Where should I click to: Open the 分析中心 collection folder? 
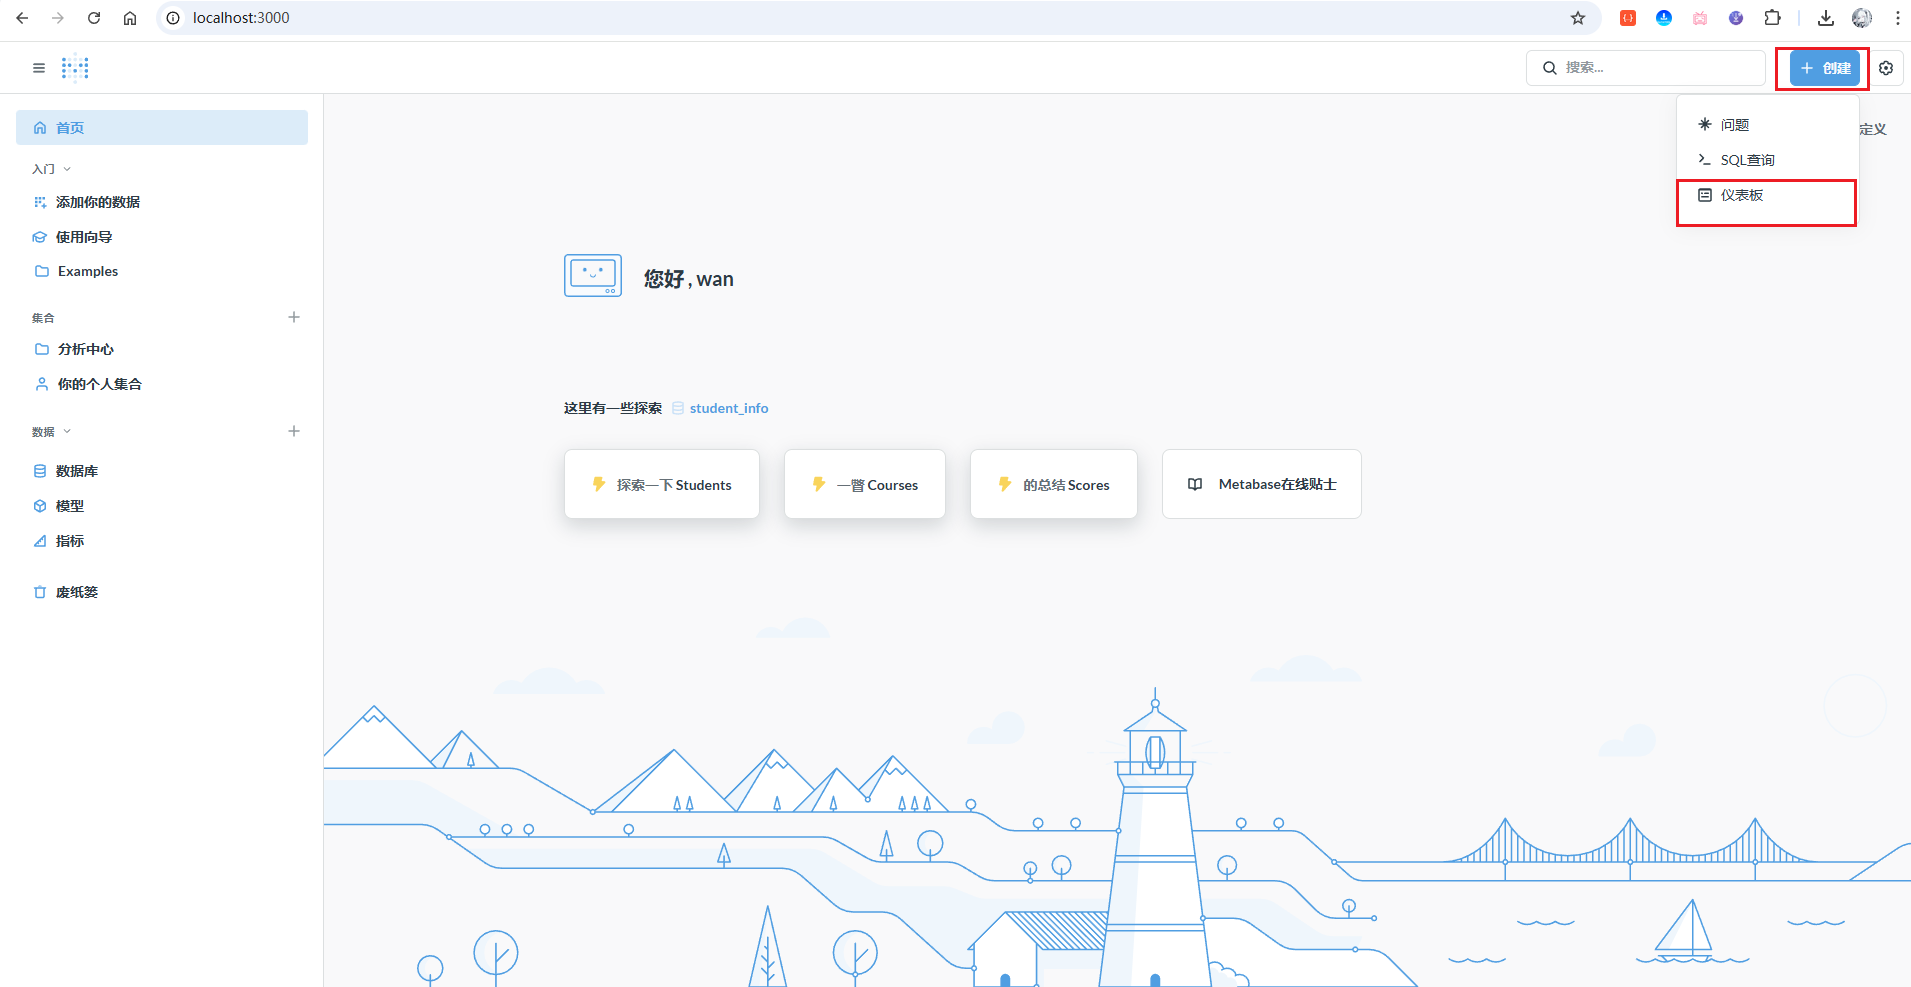tap(85, 349)
